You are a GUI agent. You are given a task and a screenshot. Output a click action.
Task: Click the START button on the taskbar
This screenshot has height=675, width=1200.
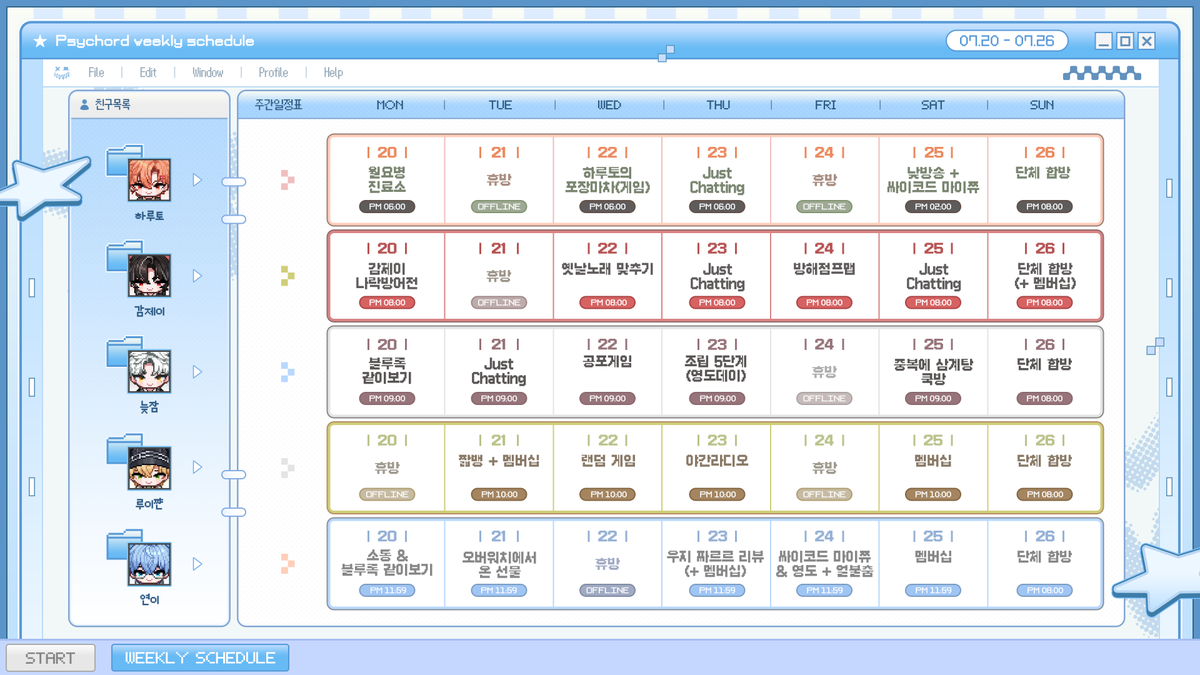click(x=50, y=658)
